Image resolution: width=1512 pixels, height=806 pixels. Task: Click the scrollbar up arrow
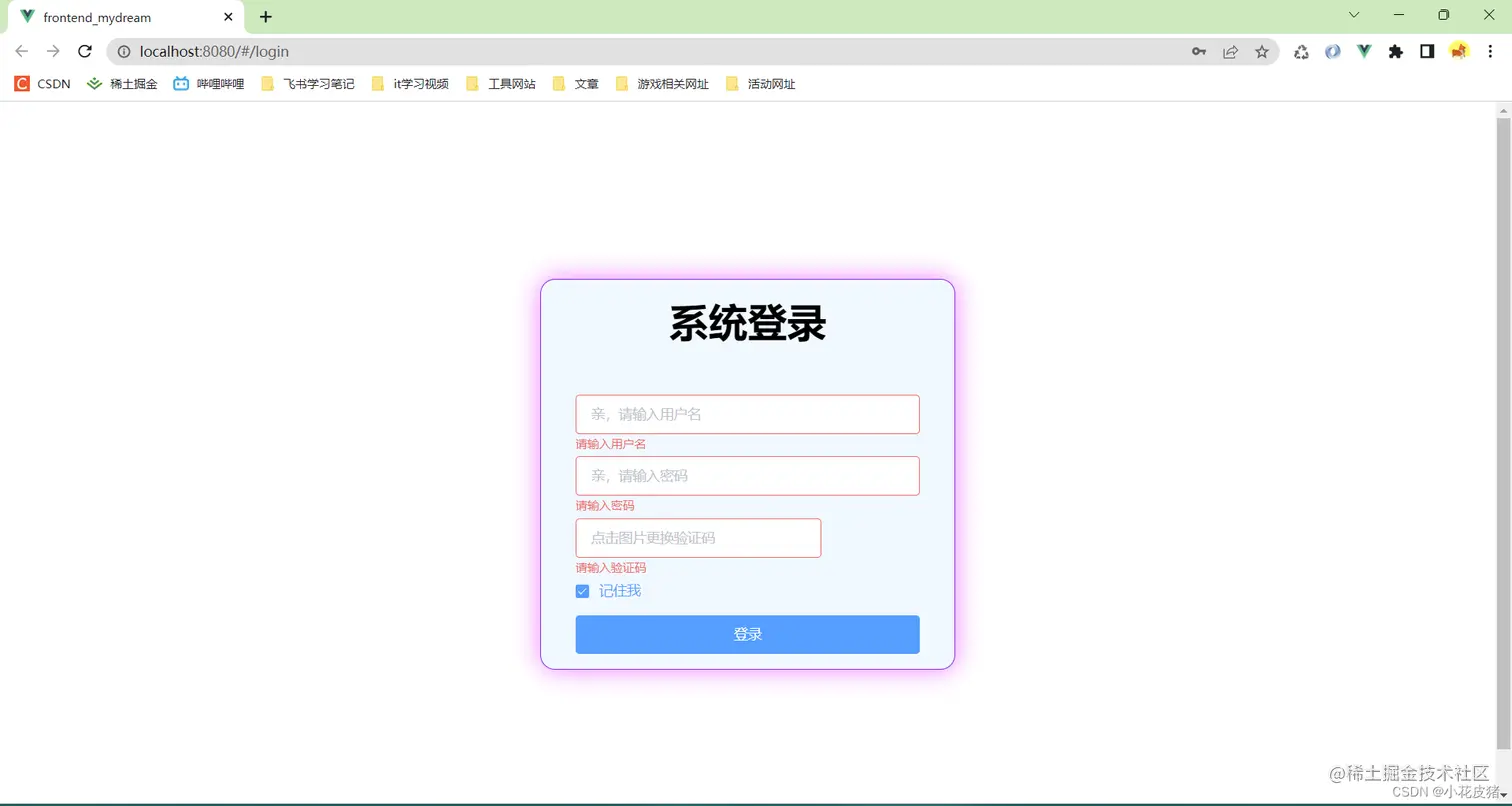(x=1503, y=109)
